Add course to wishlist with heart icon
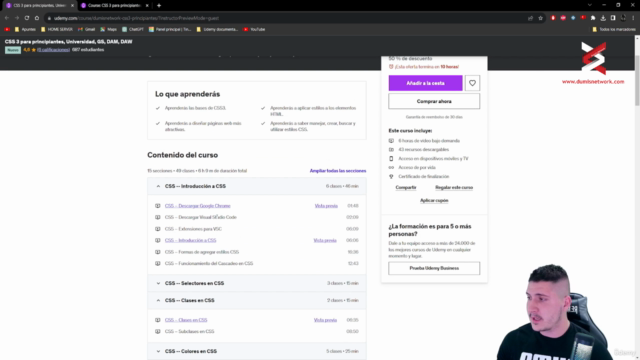Screen dimensions: 640x360 472,83
